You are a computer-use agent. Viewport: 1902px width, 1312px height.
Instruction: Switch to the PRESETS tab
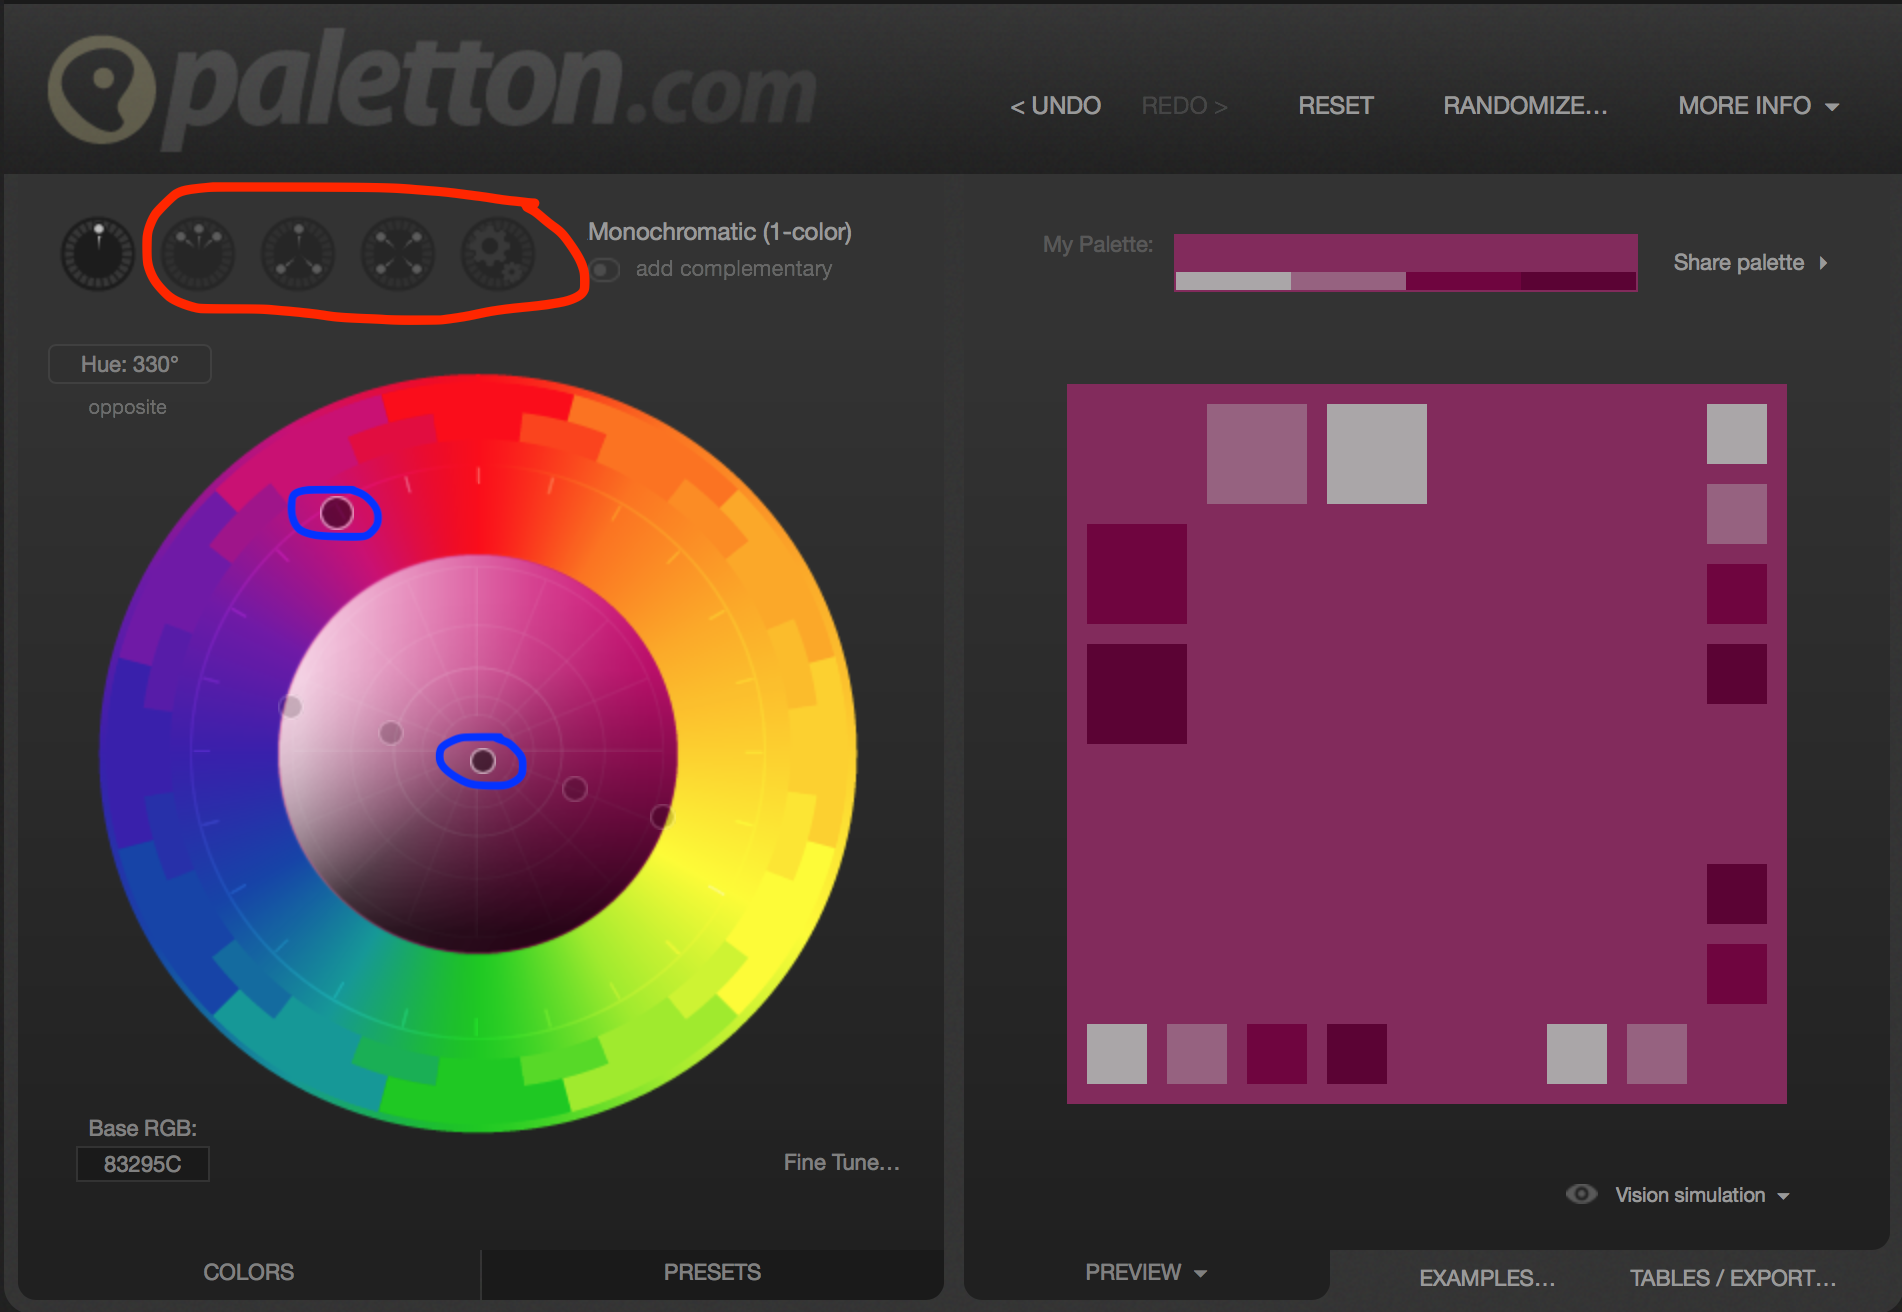pyautogui.click(x=712, y=1272)
